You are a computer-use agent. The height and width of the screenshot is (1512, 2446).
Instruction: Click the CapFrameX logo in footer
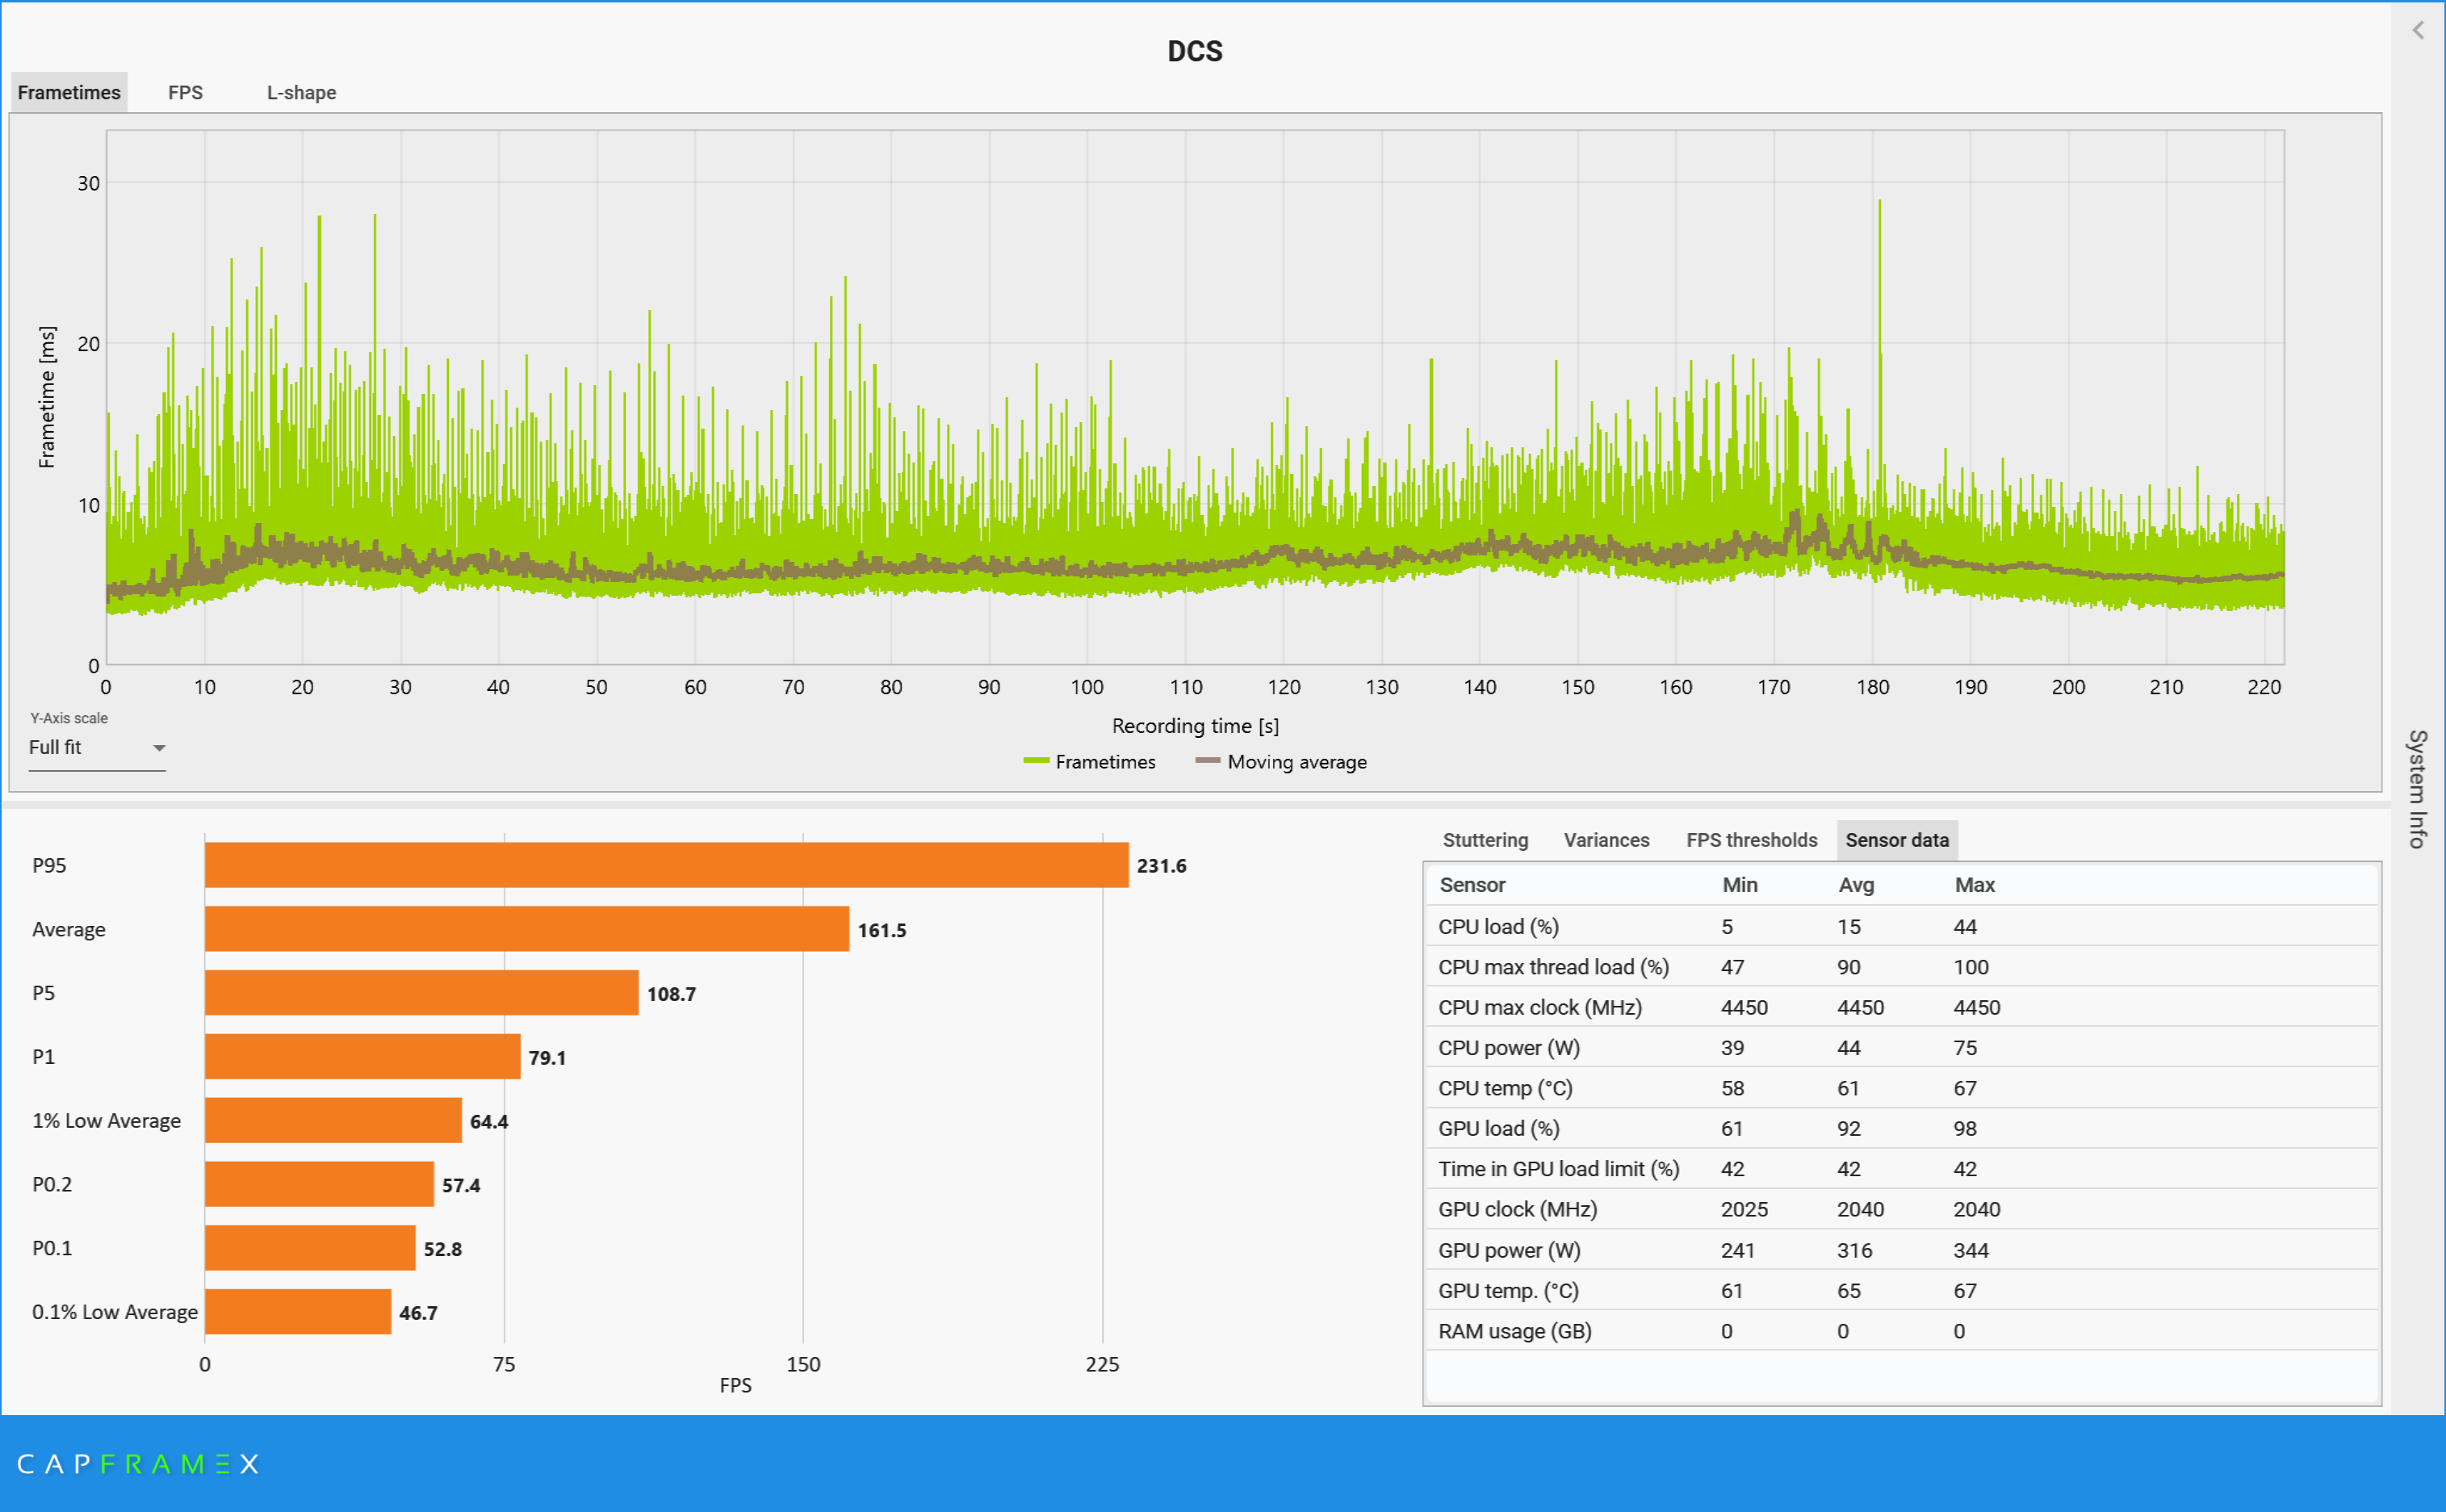138,1464
